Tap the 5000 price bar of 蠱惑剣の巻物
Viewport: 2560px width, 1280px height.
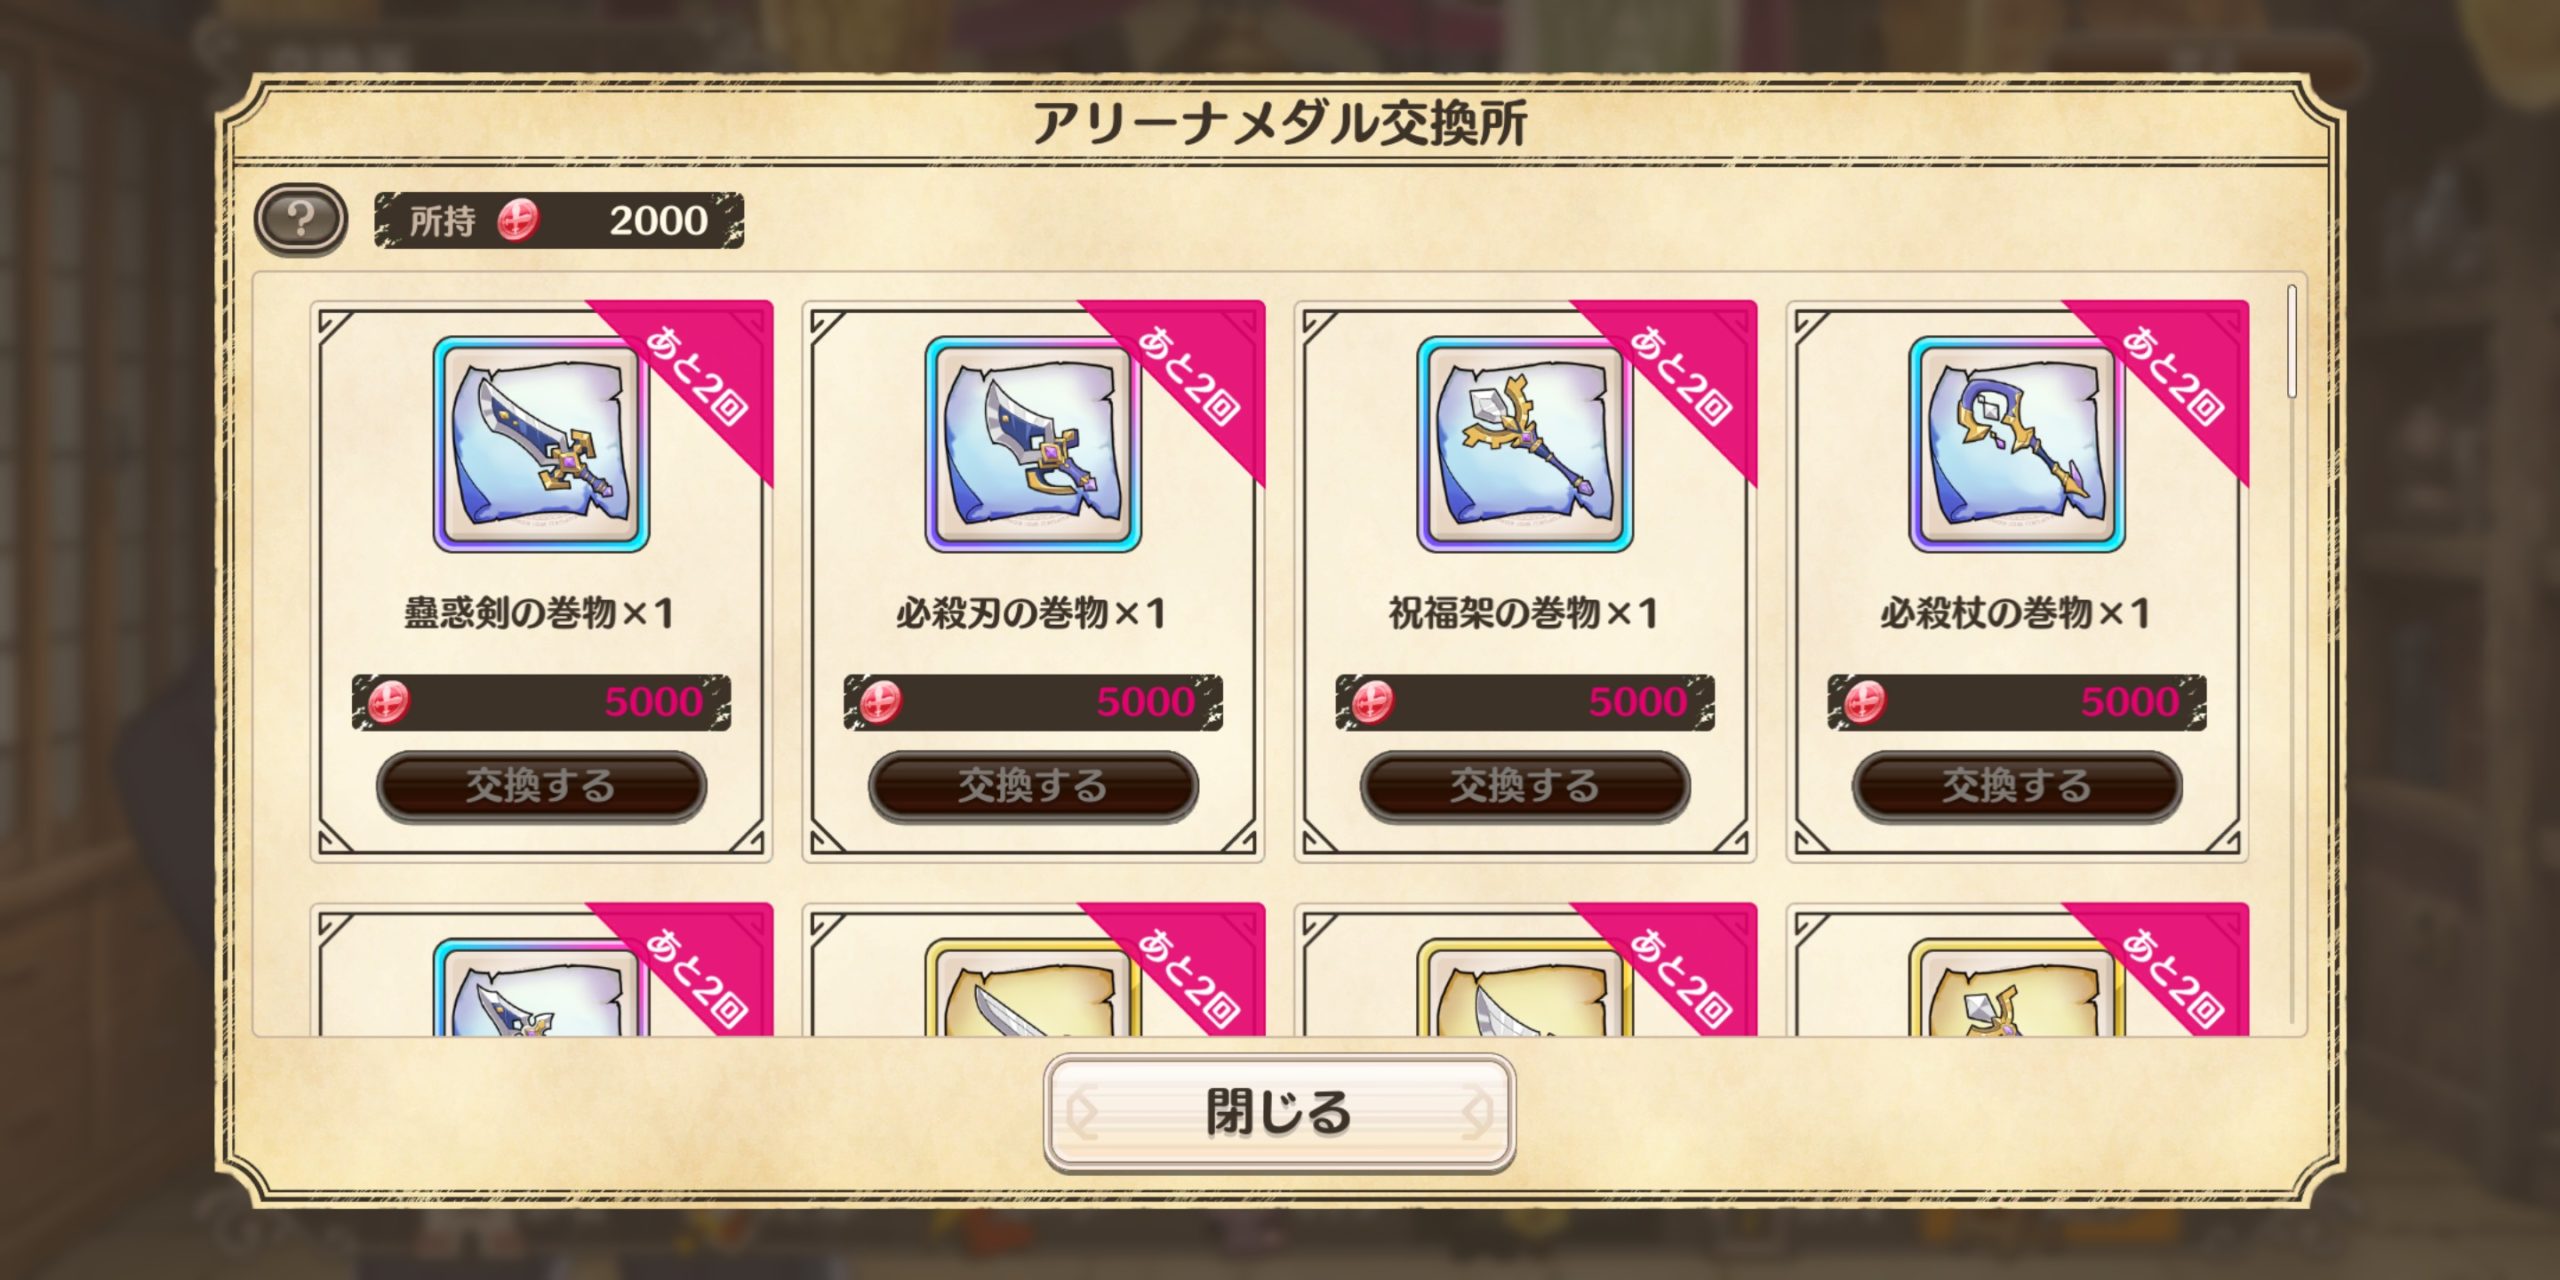(x=541, y=702)
